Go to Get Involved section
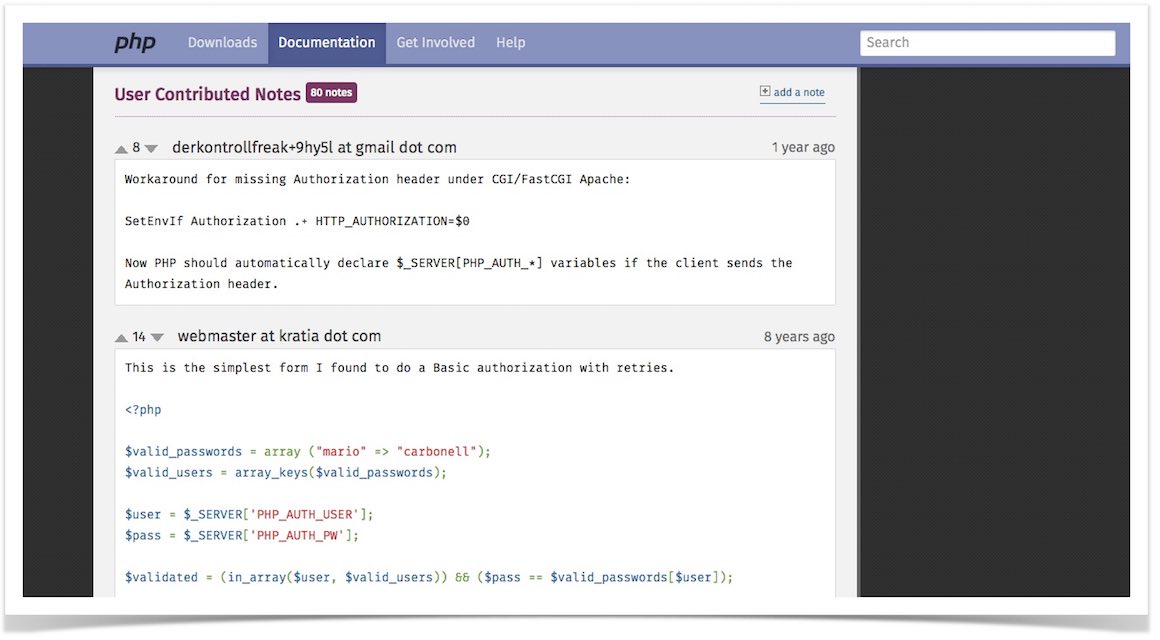Image resolution: width=1160 pixels, height=640 pixels. click(435, 43)
